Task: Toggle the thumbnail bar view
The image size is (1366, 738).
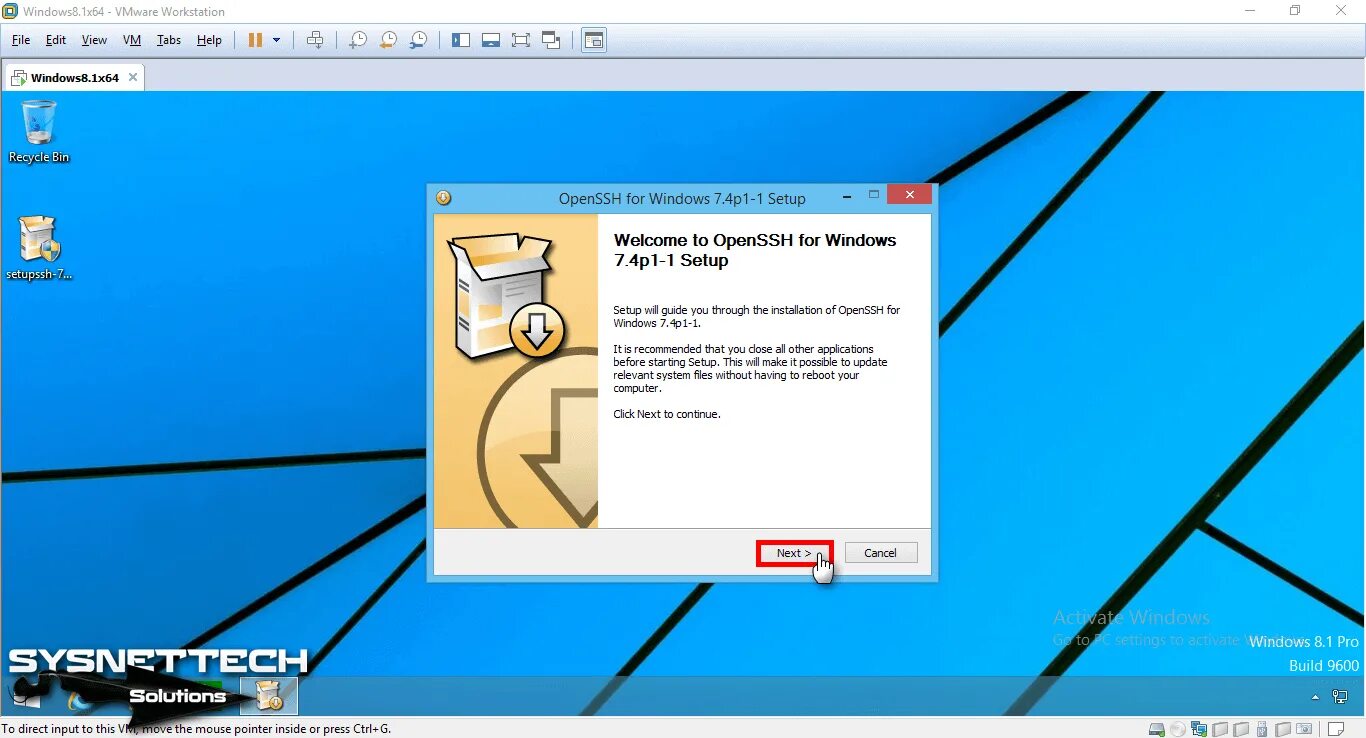Action: (490, 40)
